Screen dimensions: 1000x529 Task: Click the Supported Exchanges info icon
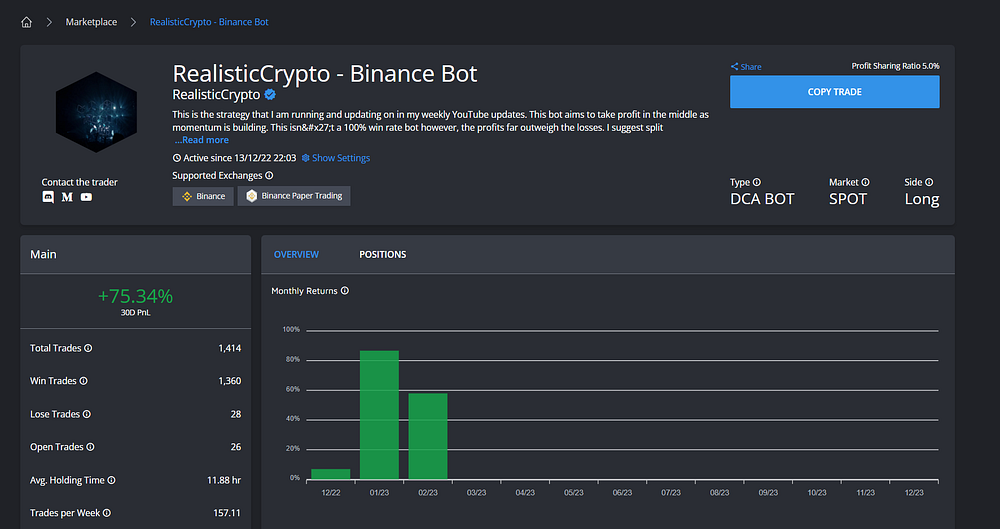[269, 175]
